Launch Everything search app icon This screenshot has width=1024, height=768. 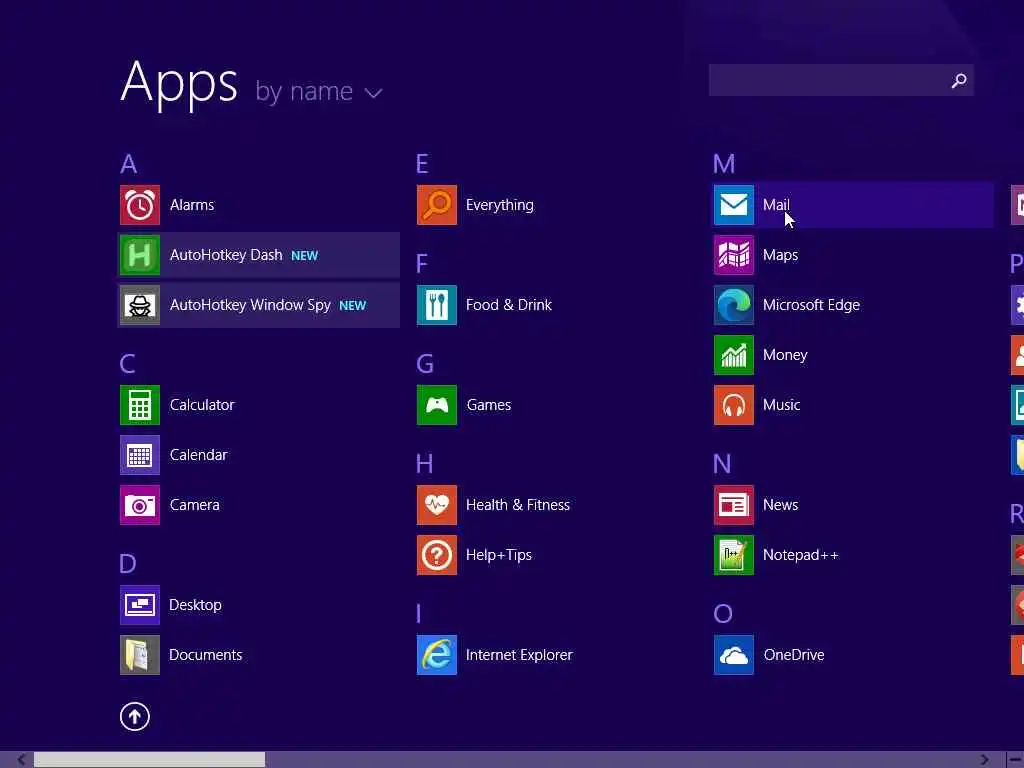[437, 205]
